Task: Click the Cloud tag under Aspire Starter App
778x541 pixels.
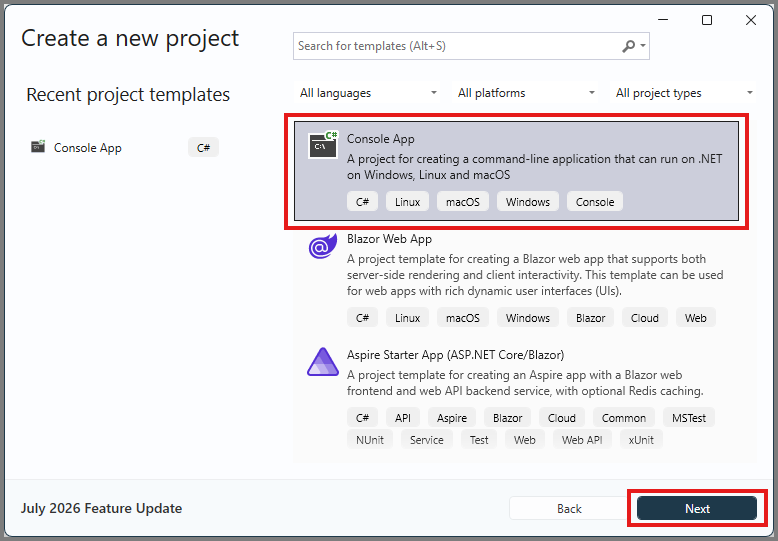Action: (562, 418)
